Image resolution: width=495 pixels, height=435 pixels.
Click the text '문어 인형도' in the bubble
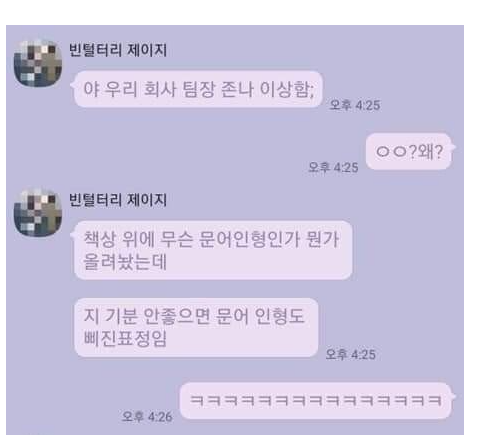pos(260,316)
